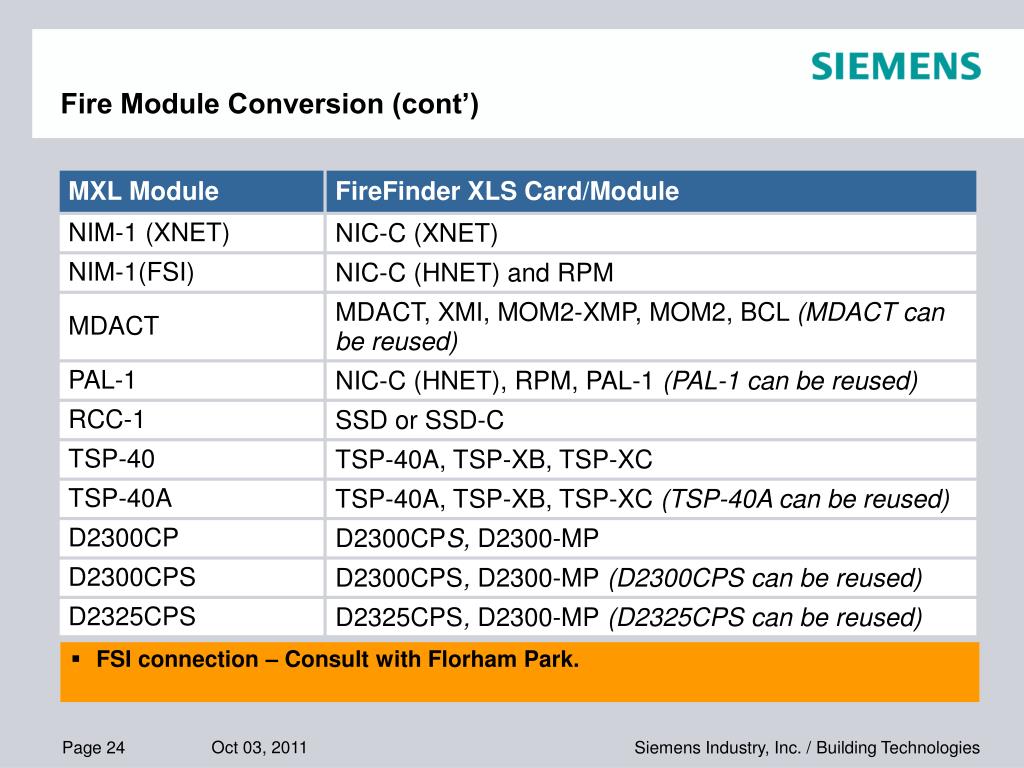Select the 'MDACT' cell in MXL column
Viewport: 1024px width, 768px height.
[x=191, y=326]
